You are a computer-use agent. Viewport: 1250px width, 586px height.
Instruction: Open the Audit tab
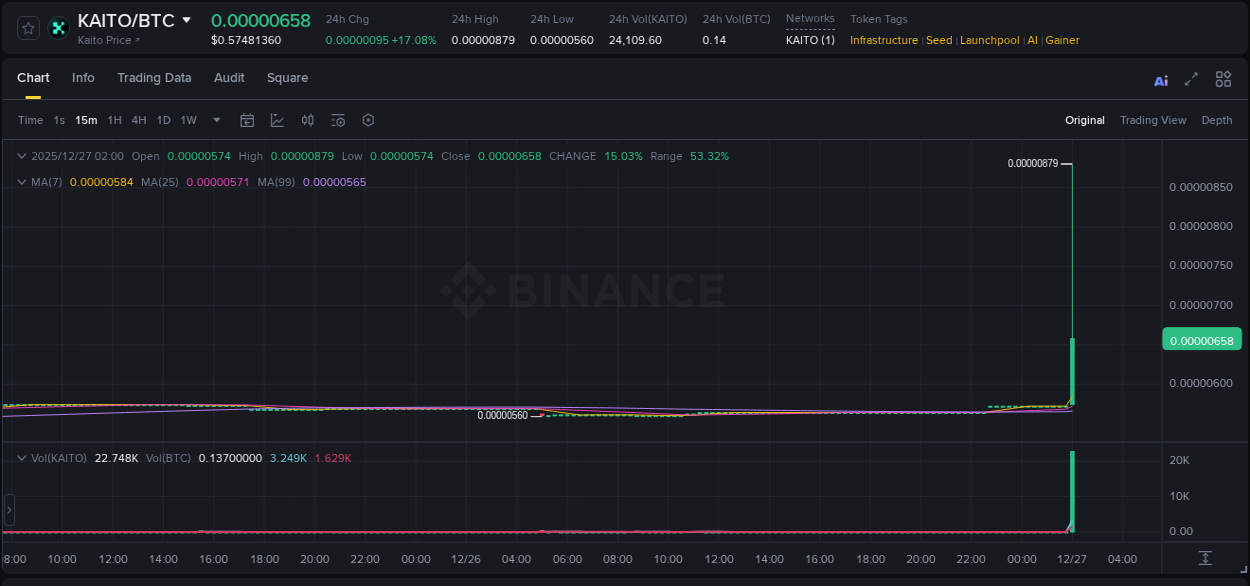point(229,78)
